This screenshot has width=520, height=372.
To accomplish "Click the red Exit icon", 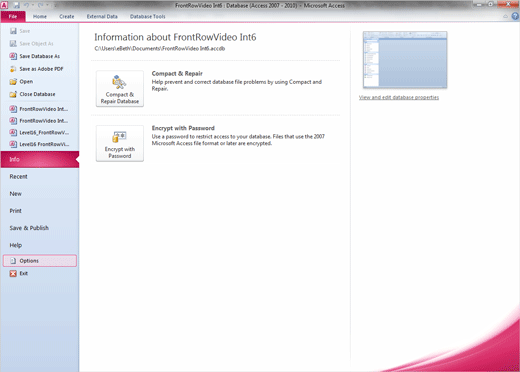I will click(13, 274).
